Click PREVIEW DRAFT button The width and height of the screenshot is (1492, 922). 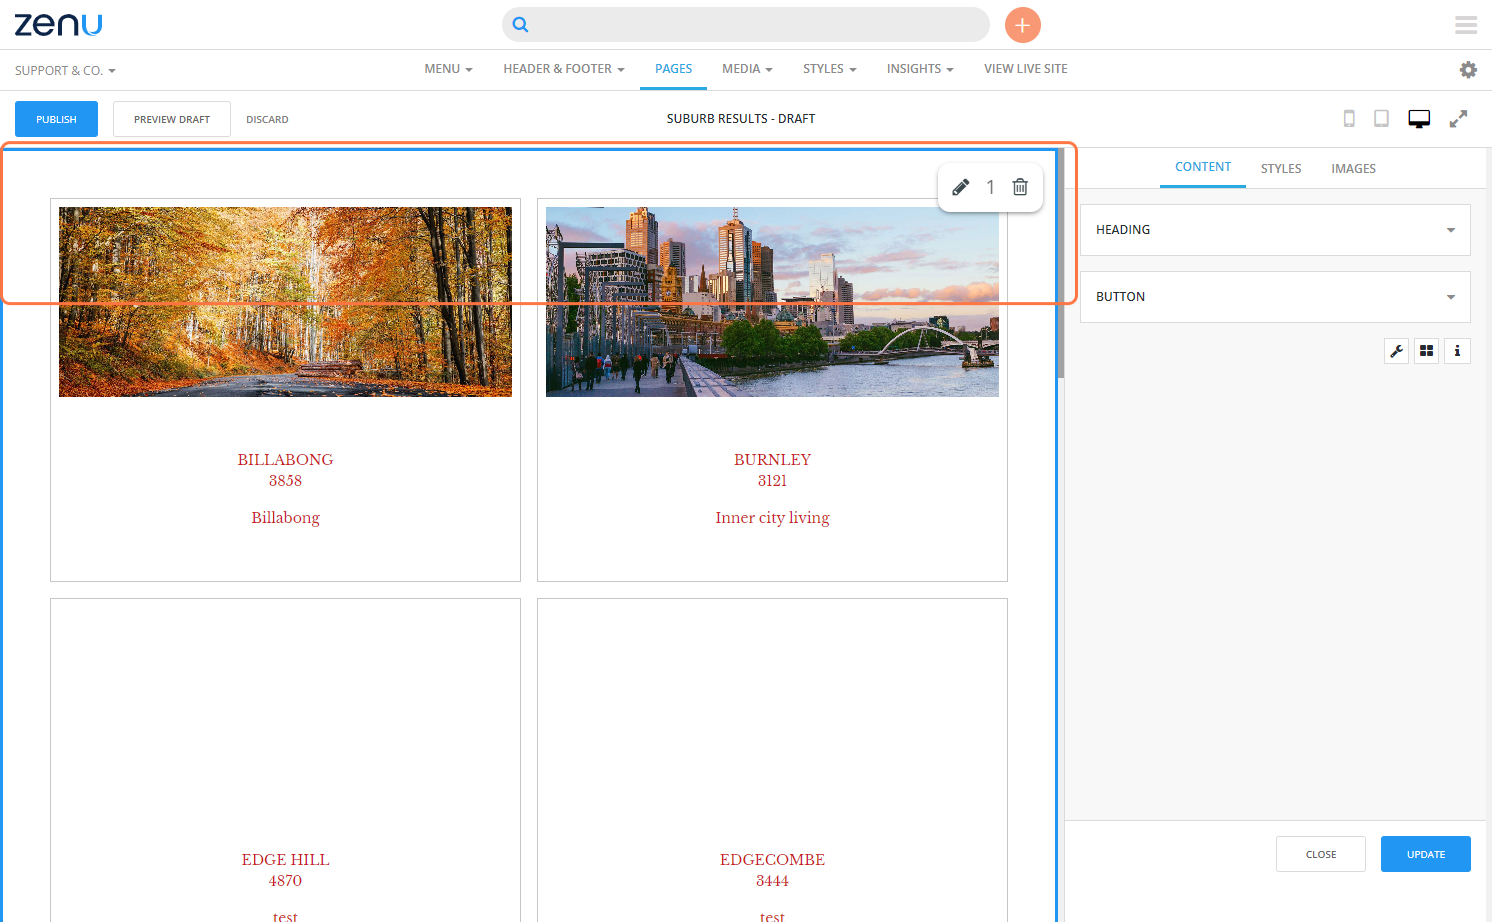(x=172, y=119)
